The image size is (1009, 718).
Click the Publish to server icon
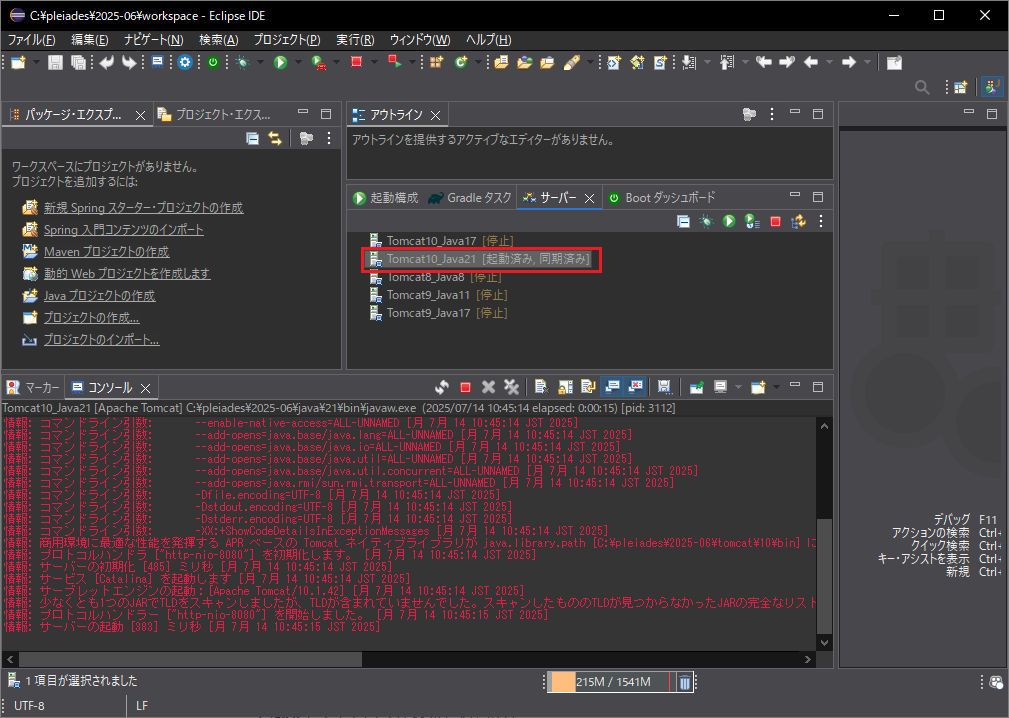pos(798,221)
